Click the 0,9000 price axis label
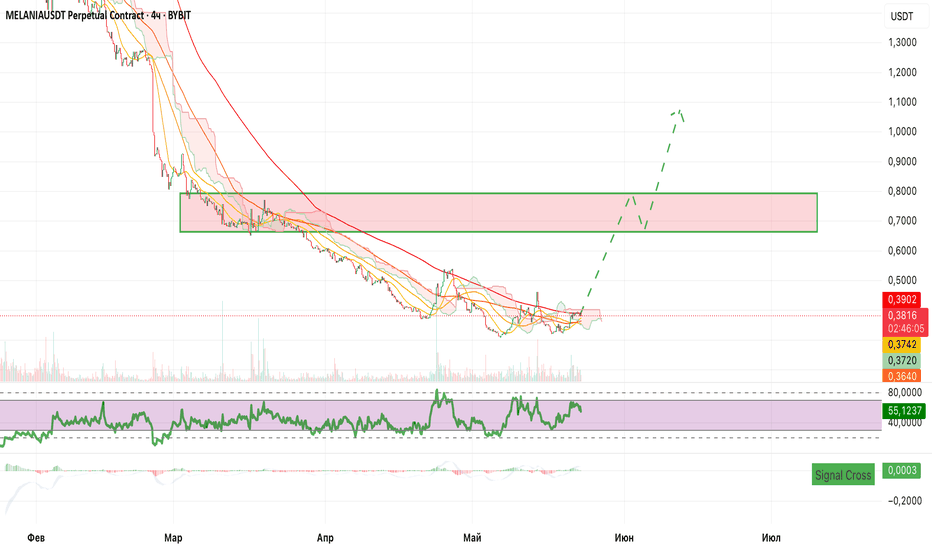The height and width of the screenshot is (550, 932). point(902,161)
